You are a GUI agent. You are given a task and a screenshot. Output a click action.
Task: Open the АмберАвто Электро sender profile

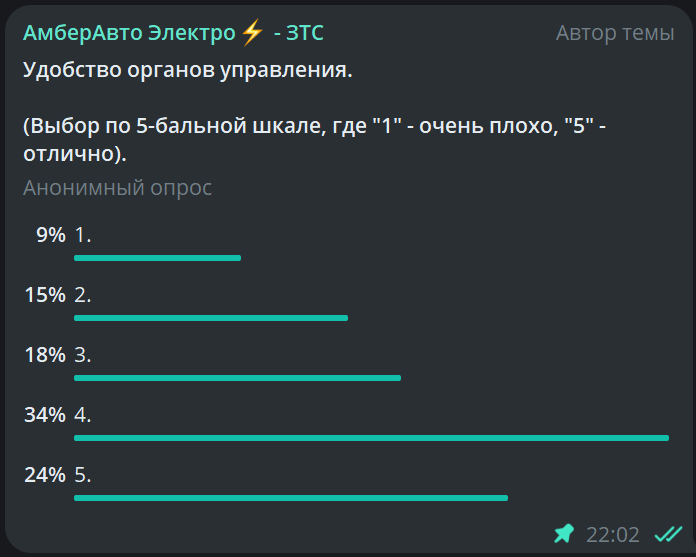click(x=173, y=33)
